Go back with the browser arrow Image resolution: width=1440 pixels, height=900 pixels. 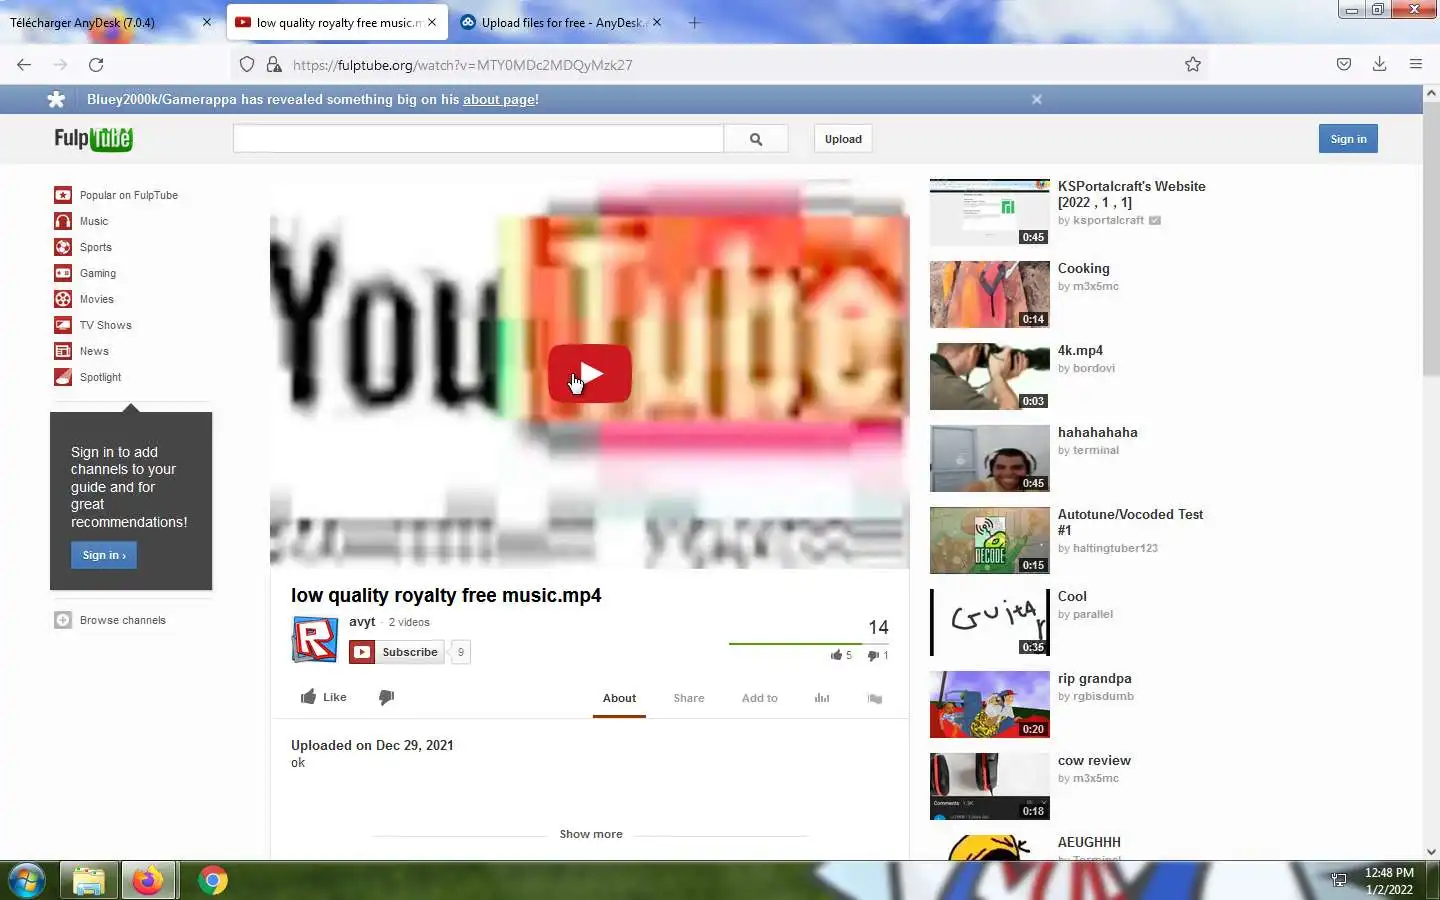24,64
